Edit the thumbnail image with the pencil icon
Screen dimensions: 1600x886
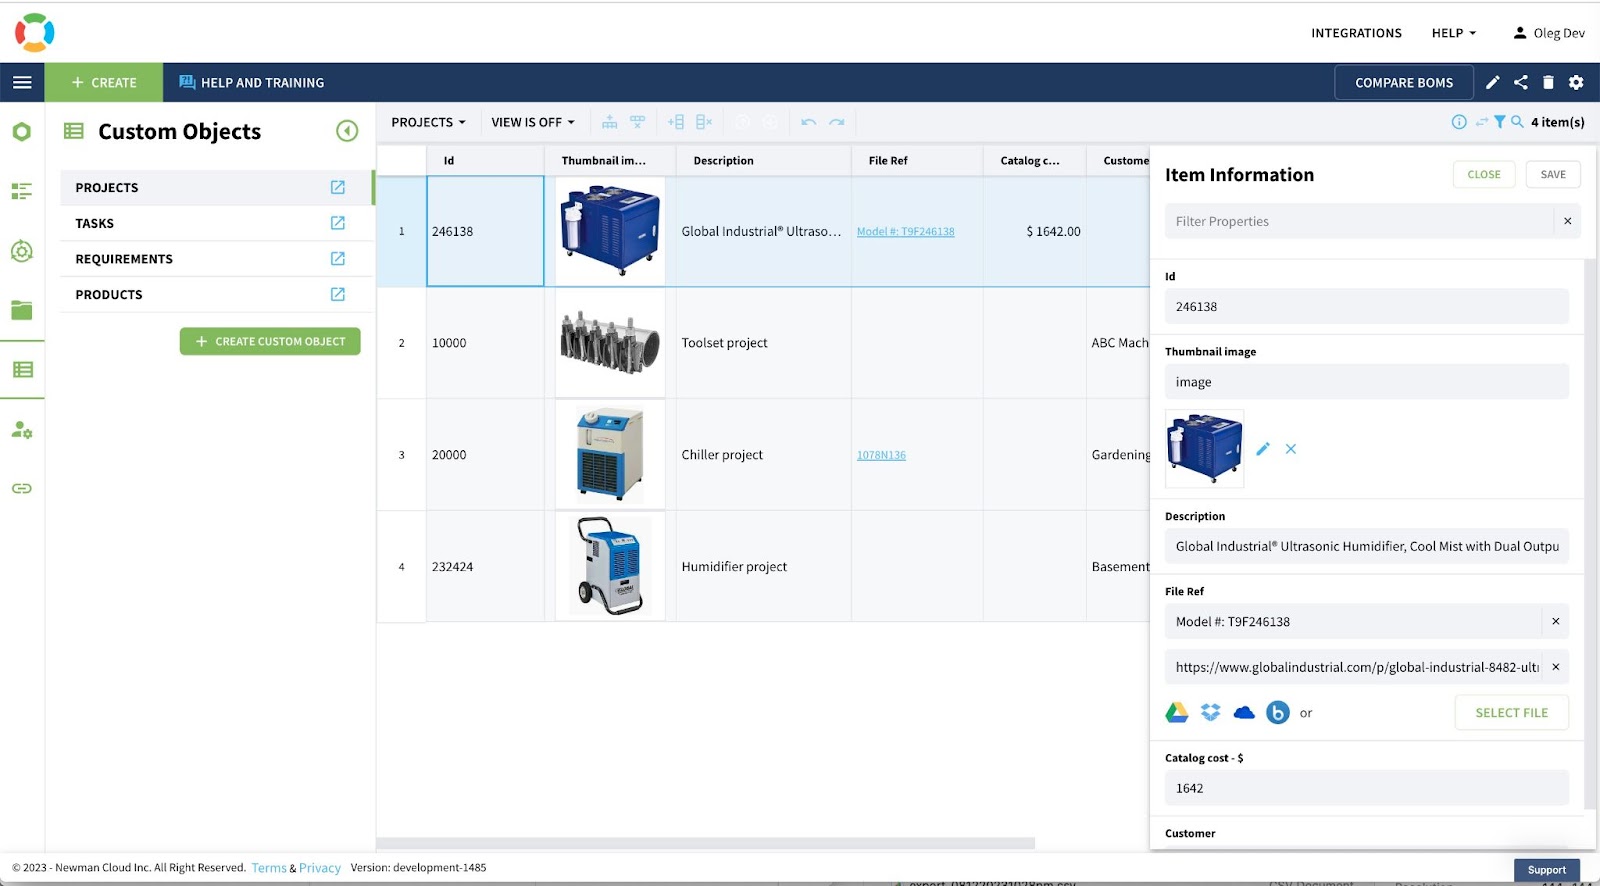click(1263, 449)
